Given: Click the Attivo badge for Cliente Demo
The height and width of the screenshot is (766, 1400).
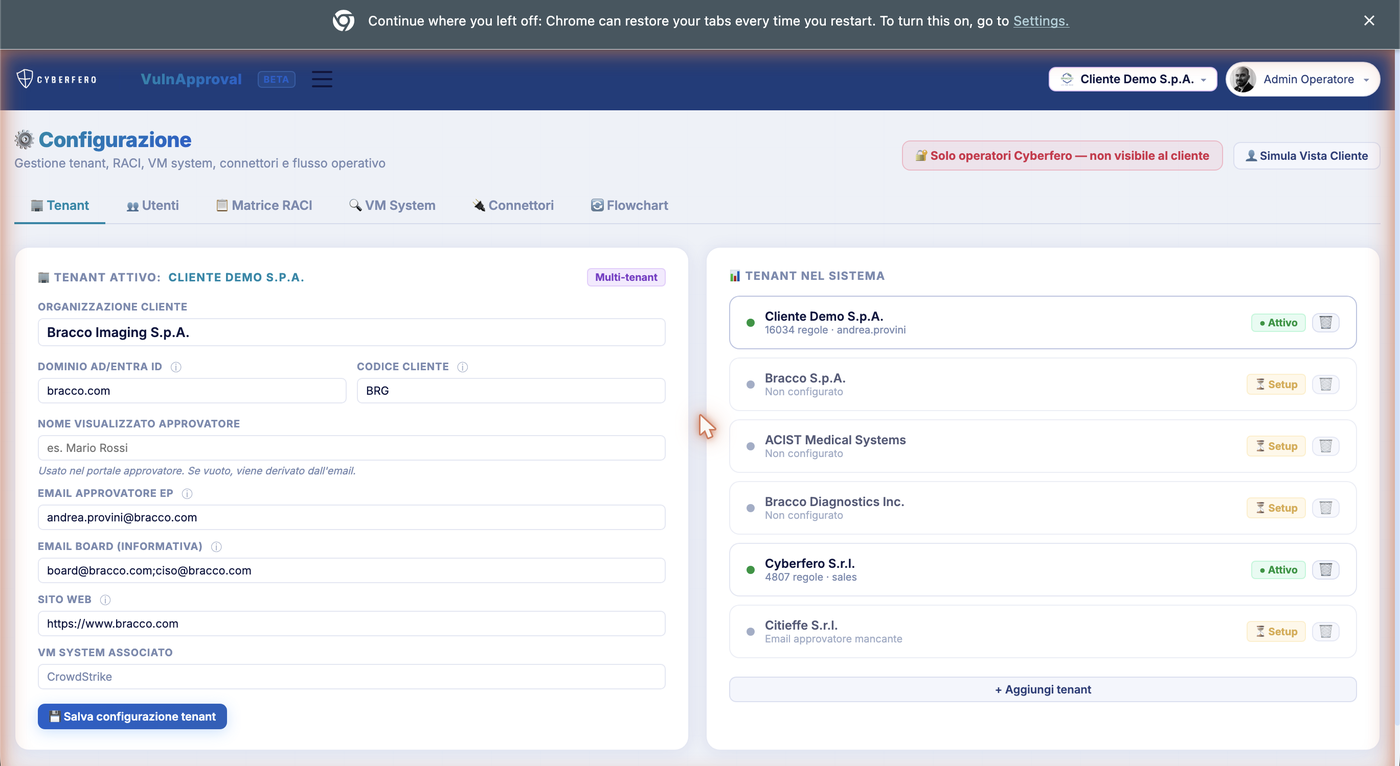Looking at the screenshot, I should [1278, 323].
